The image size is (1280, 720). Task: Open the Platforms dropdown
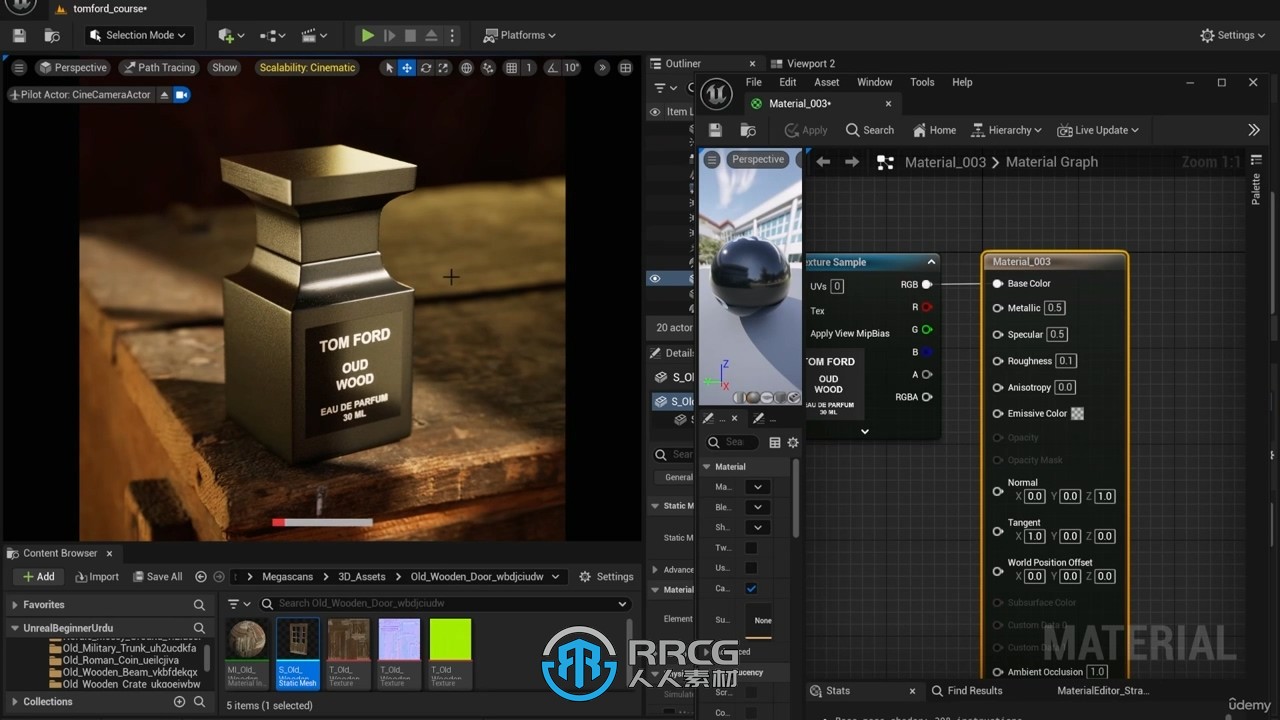pyautogui.click(x=520, y=35)
